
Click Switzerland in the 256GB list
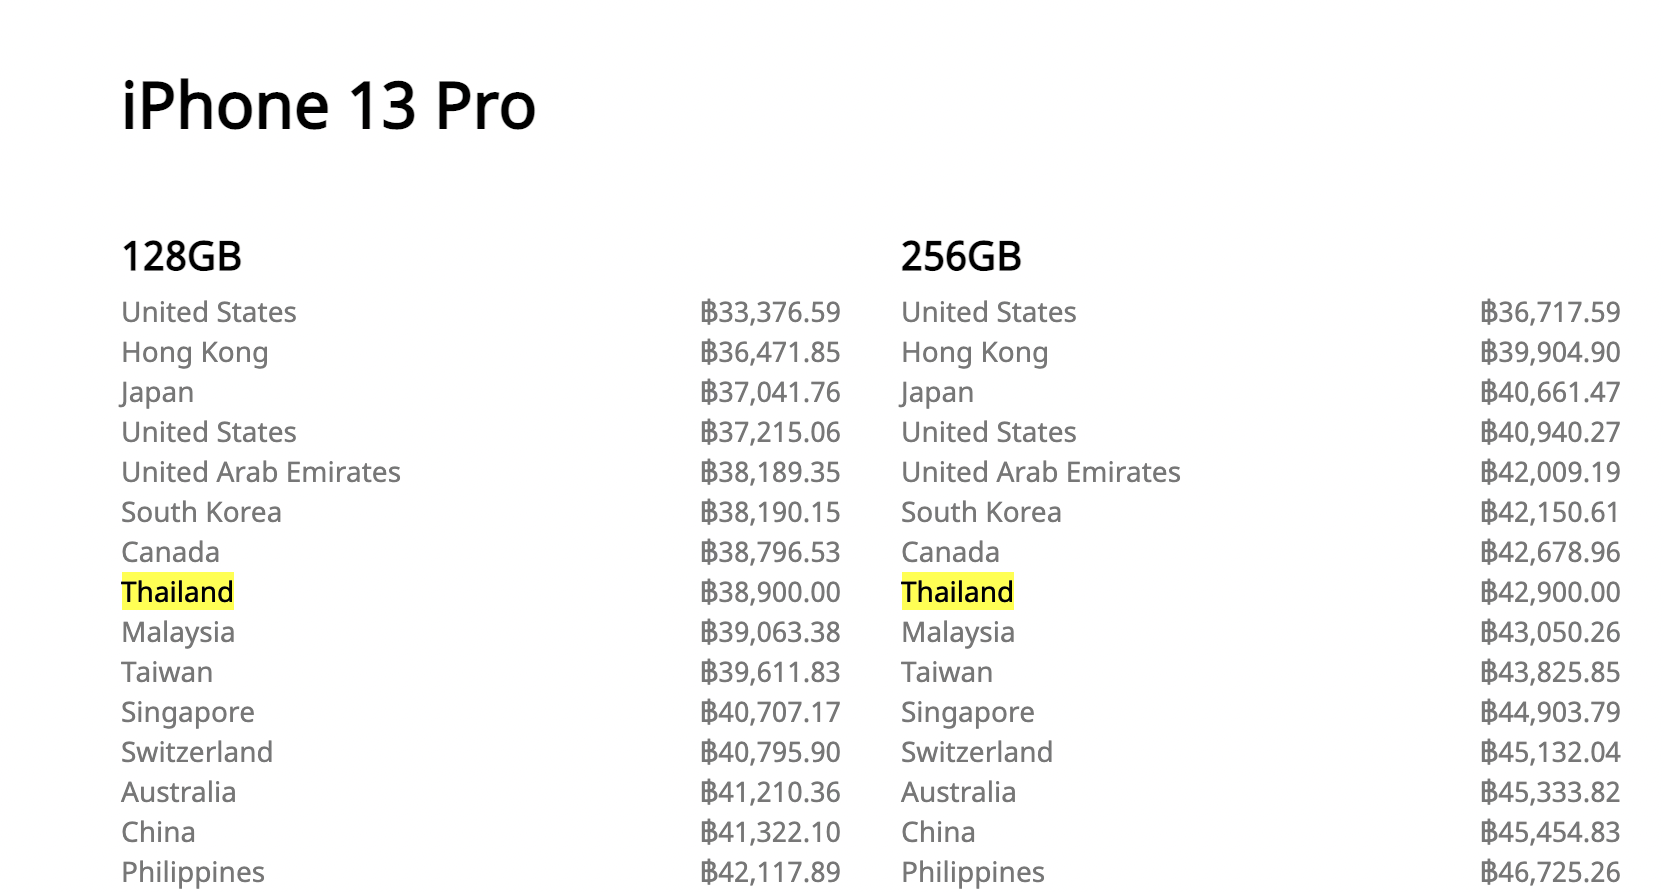click(977, 752)
